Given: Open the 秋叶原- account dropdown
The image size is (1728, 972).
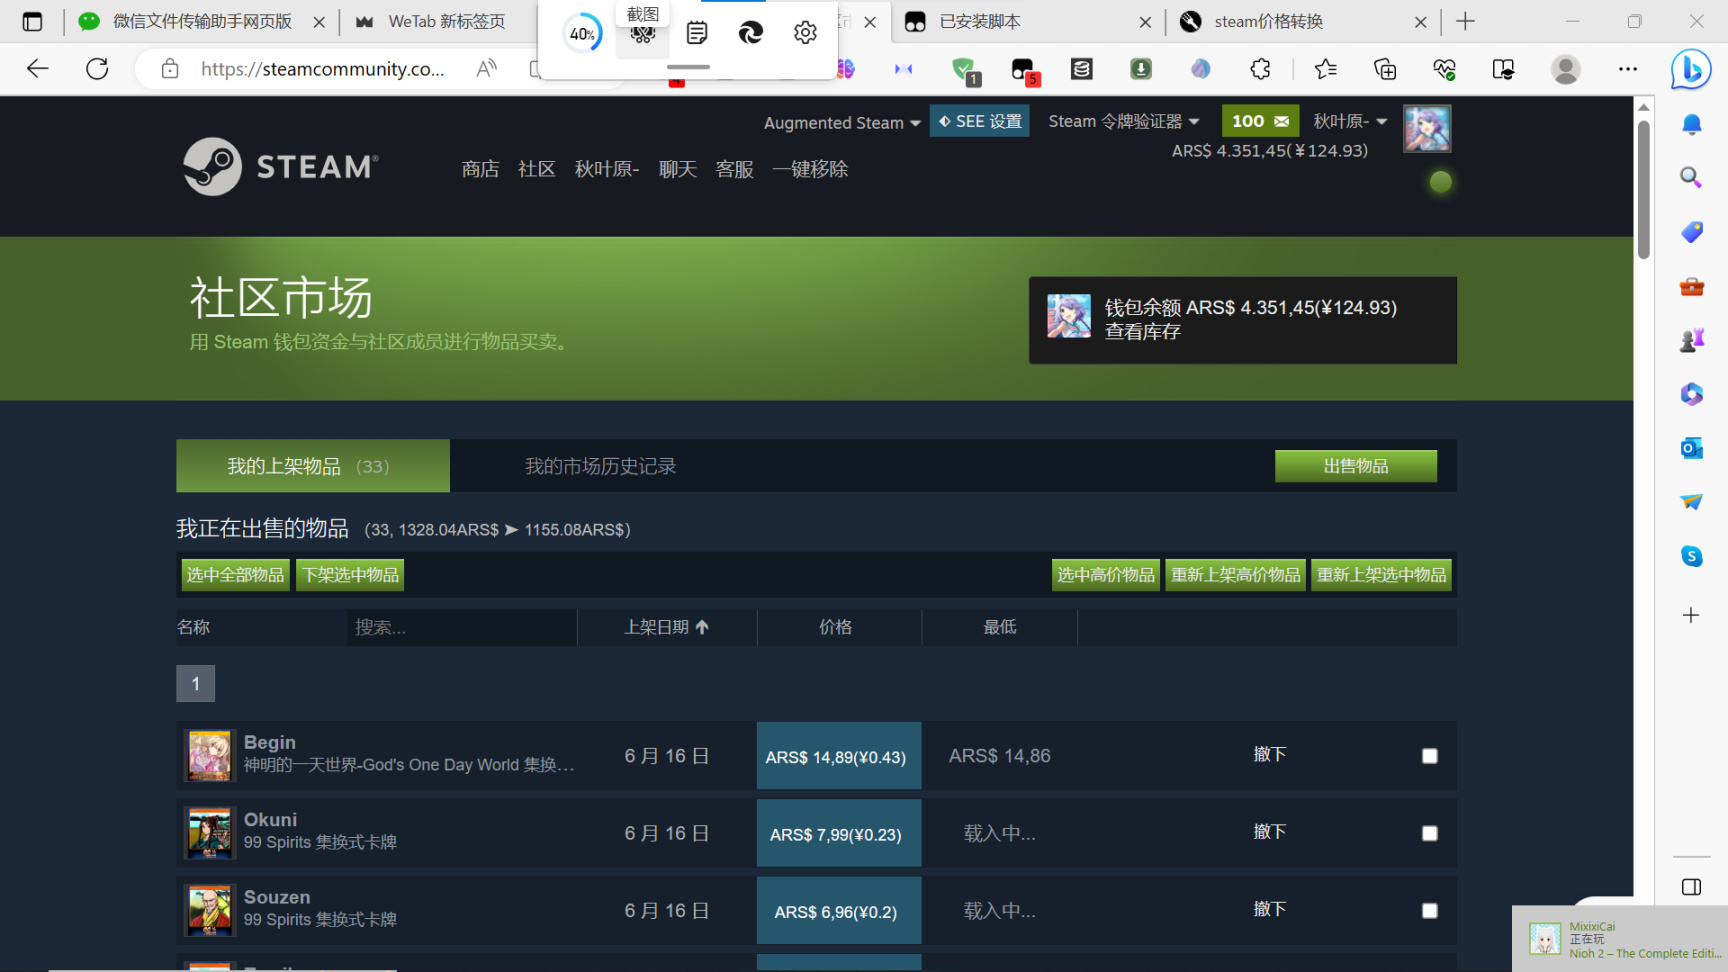Looking at the screenshot, I should point(1350,121).
